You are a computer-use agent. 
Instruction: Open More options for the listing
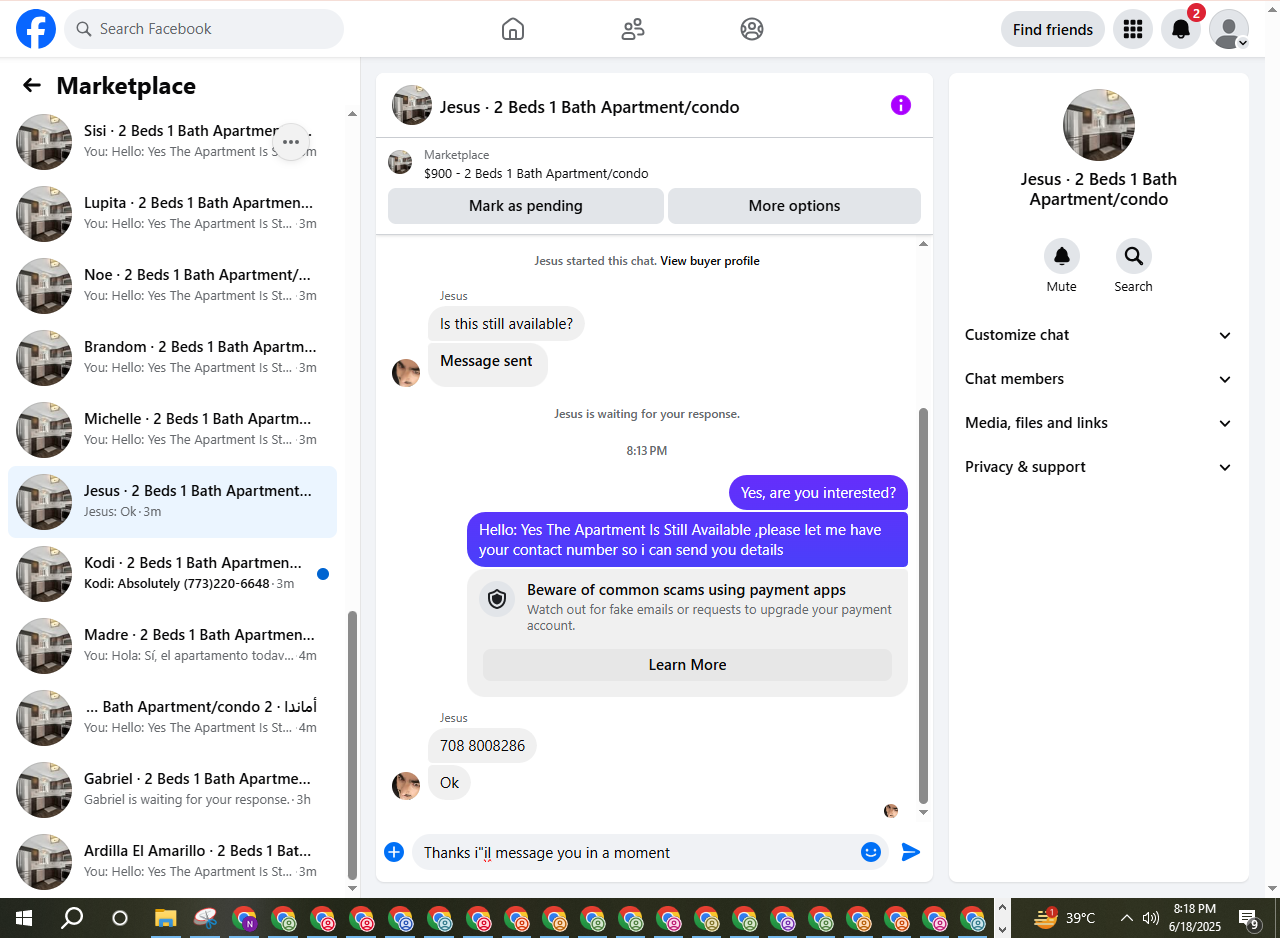tap(794, 206)
